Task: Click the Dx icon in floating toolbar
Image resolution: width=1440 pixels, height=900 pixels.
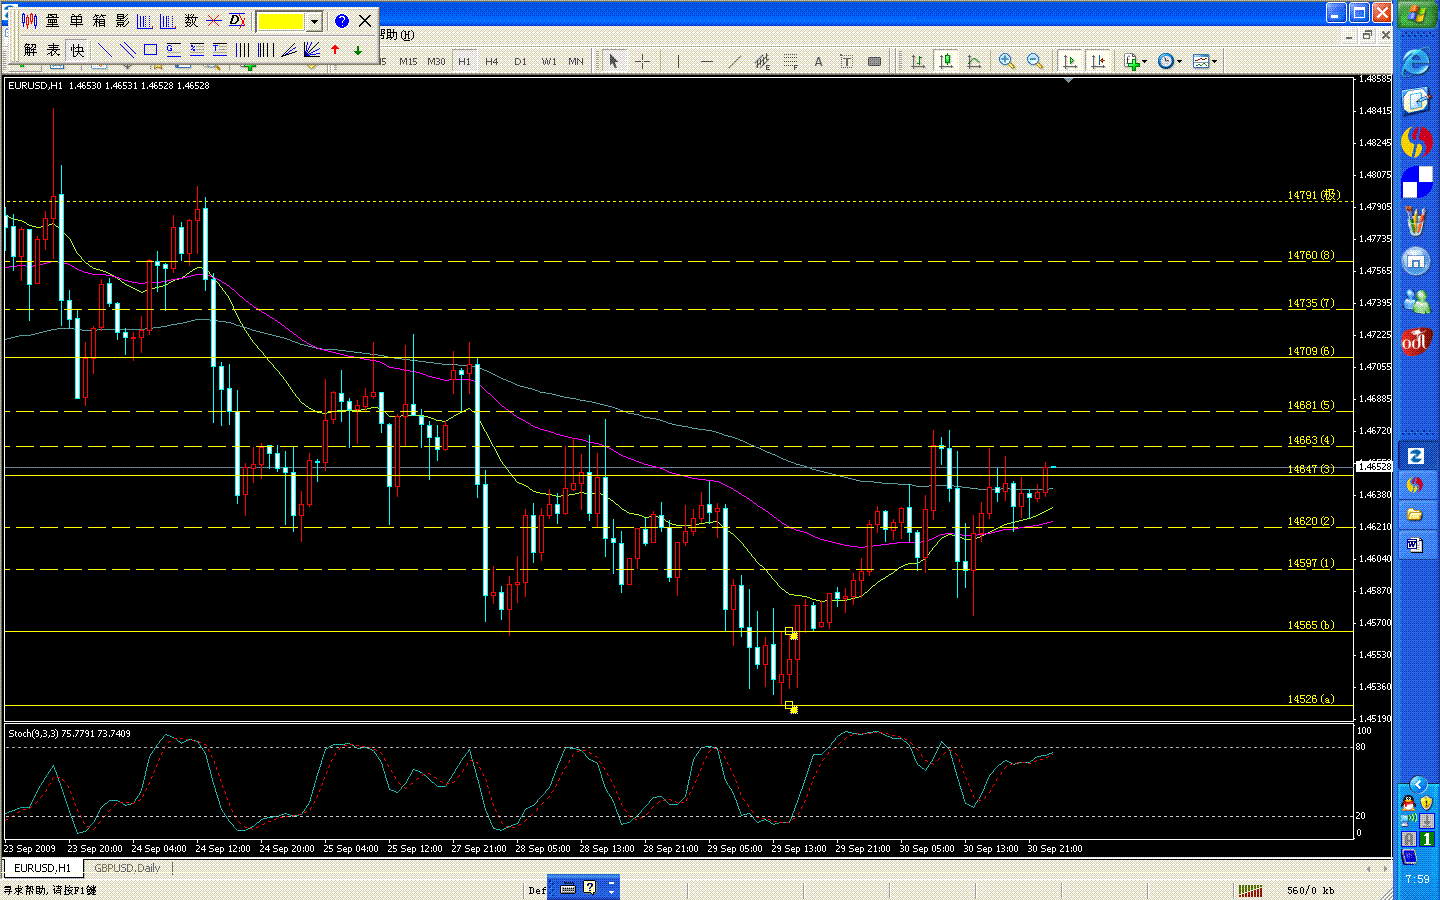Action: [237, 21]
